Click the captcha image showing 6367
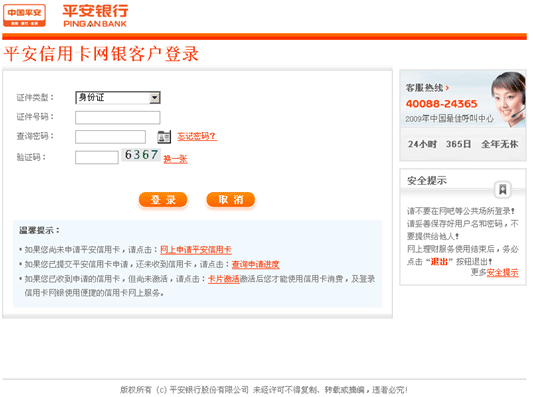The width and height of the screenshot is (533, 397). [141, 155]
